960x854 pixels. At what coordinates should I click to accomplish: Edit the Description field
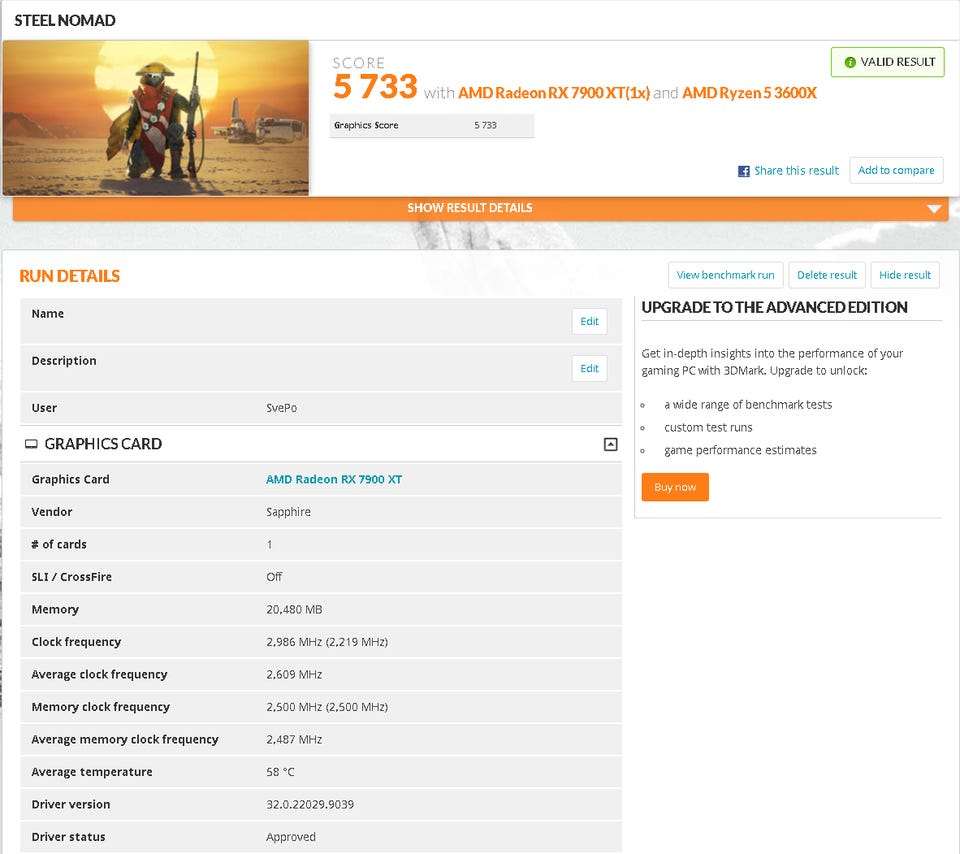[589, 369]
